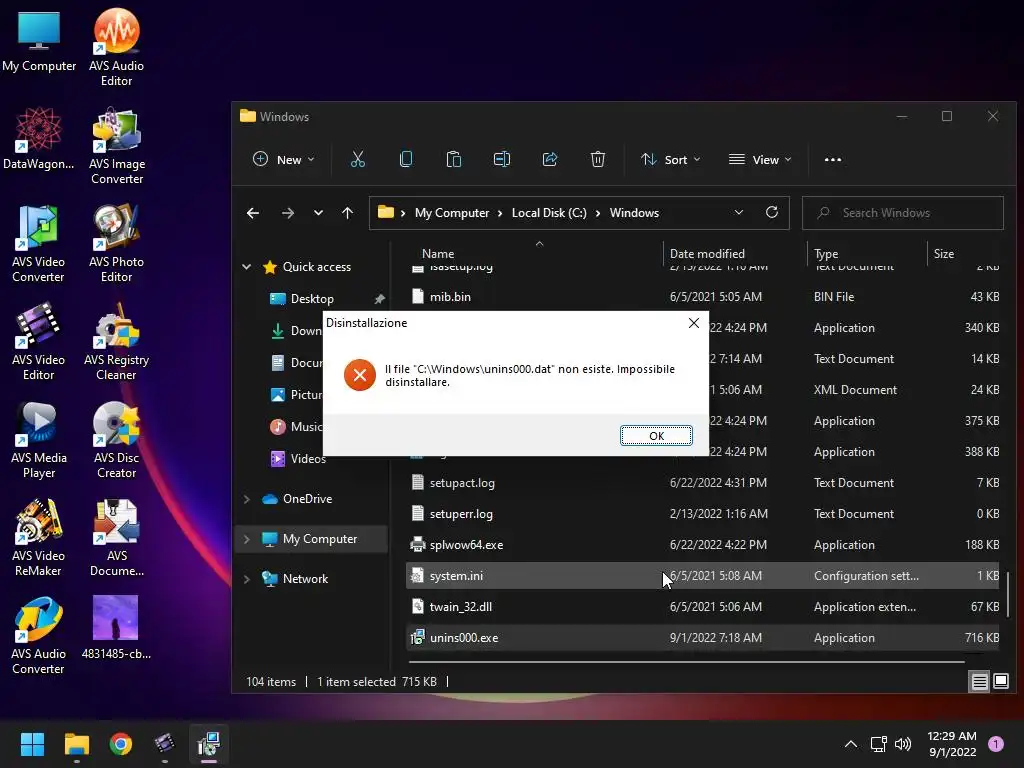Viewport: 1024px width, 768px height.
Task: Go up one folder level
Action: point(347,213)
